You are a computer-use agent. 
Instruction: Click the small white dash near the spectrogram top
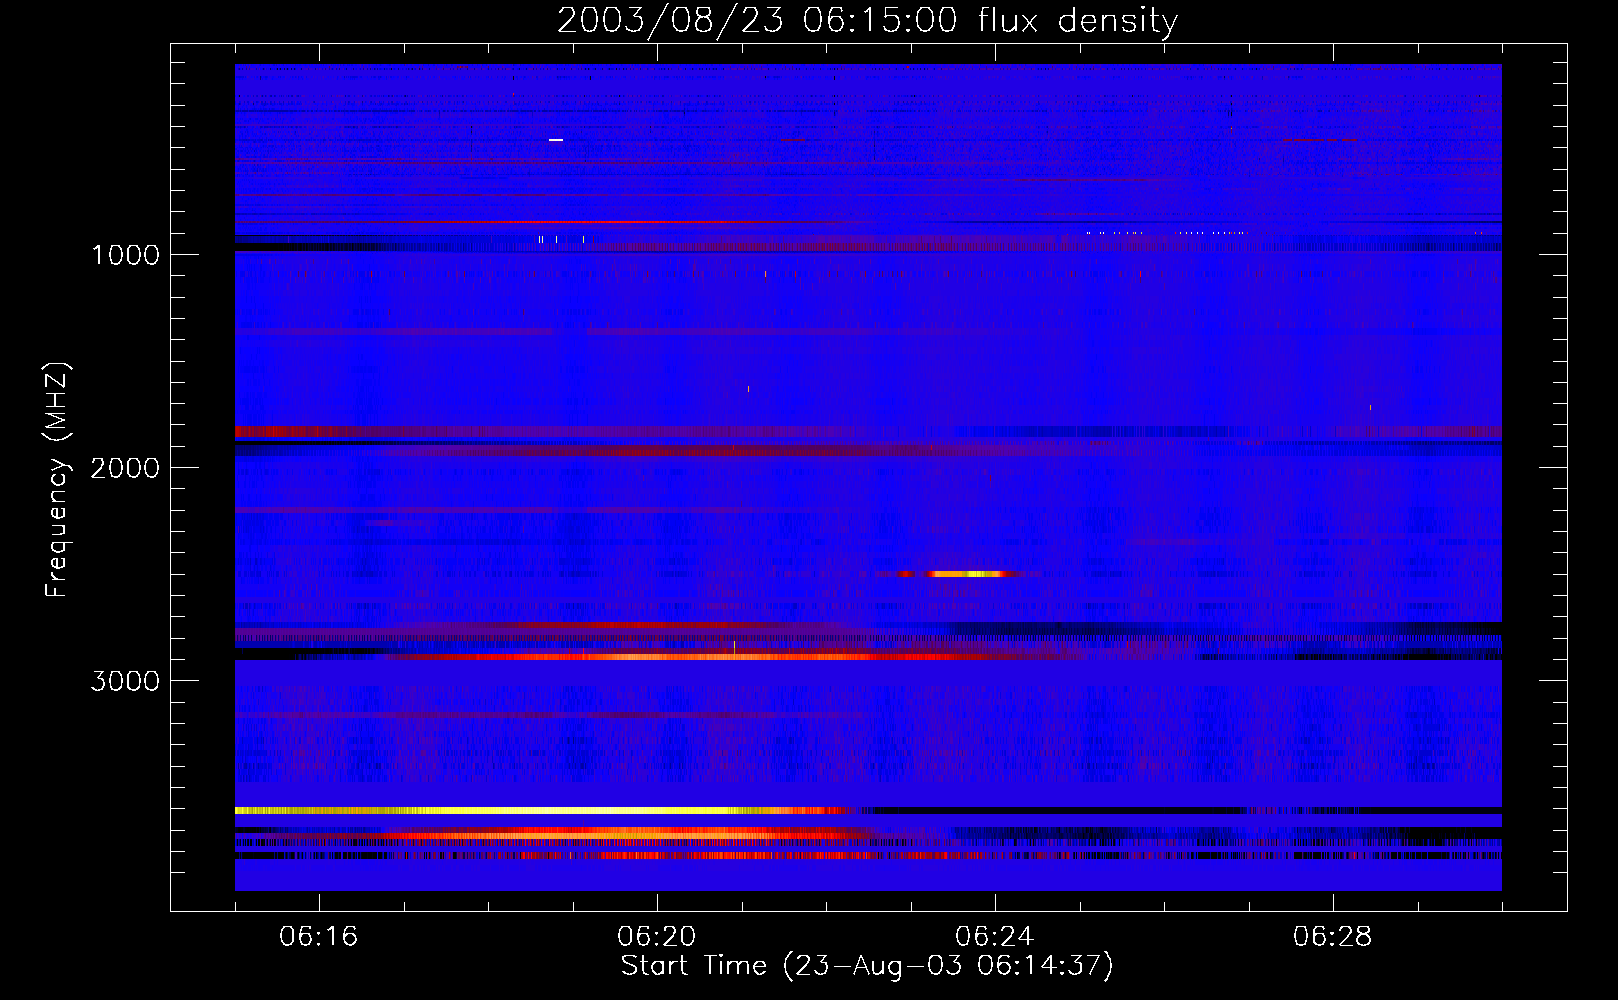click(556, 140)
